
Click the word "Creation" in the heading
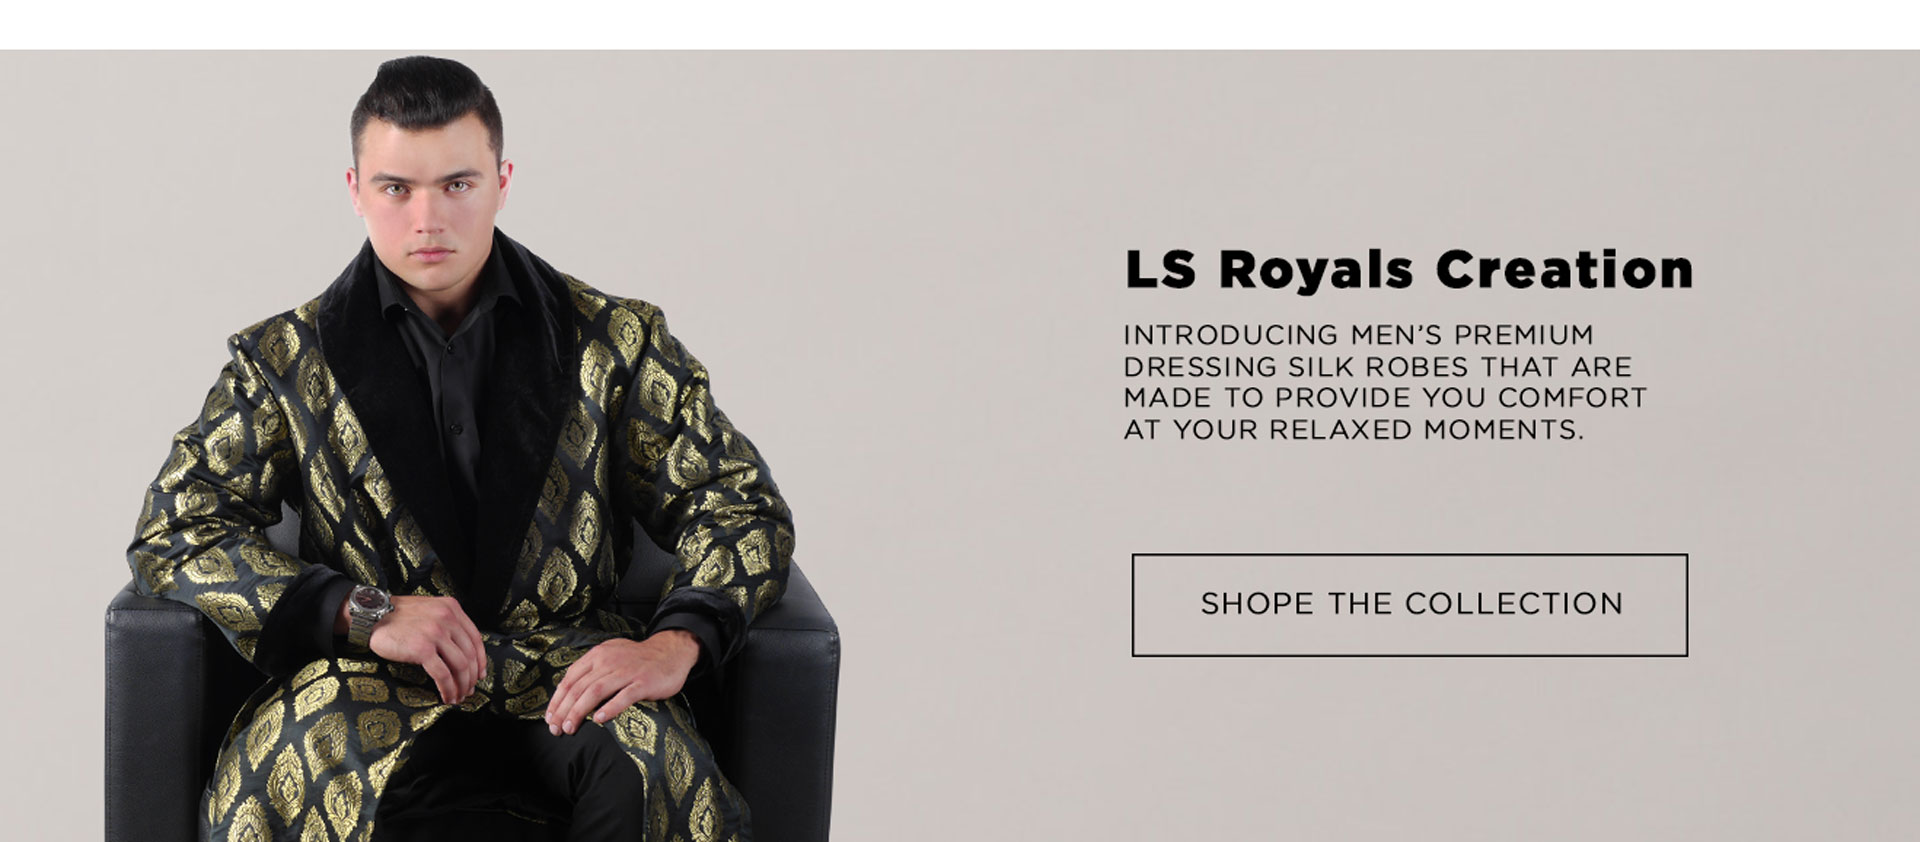1564,270
